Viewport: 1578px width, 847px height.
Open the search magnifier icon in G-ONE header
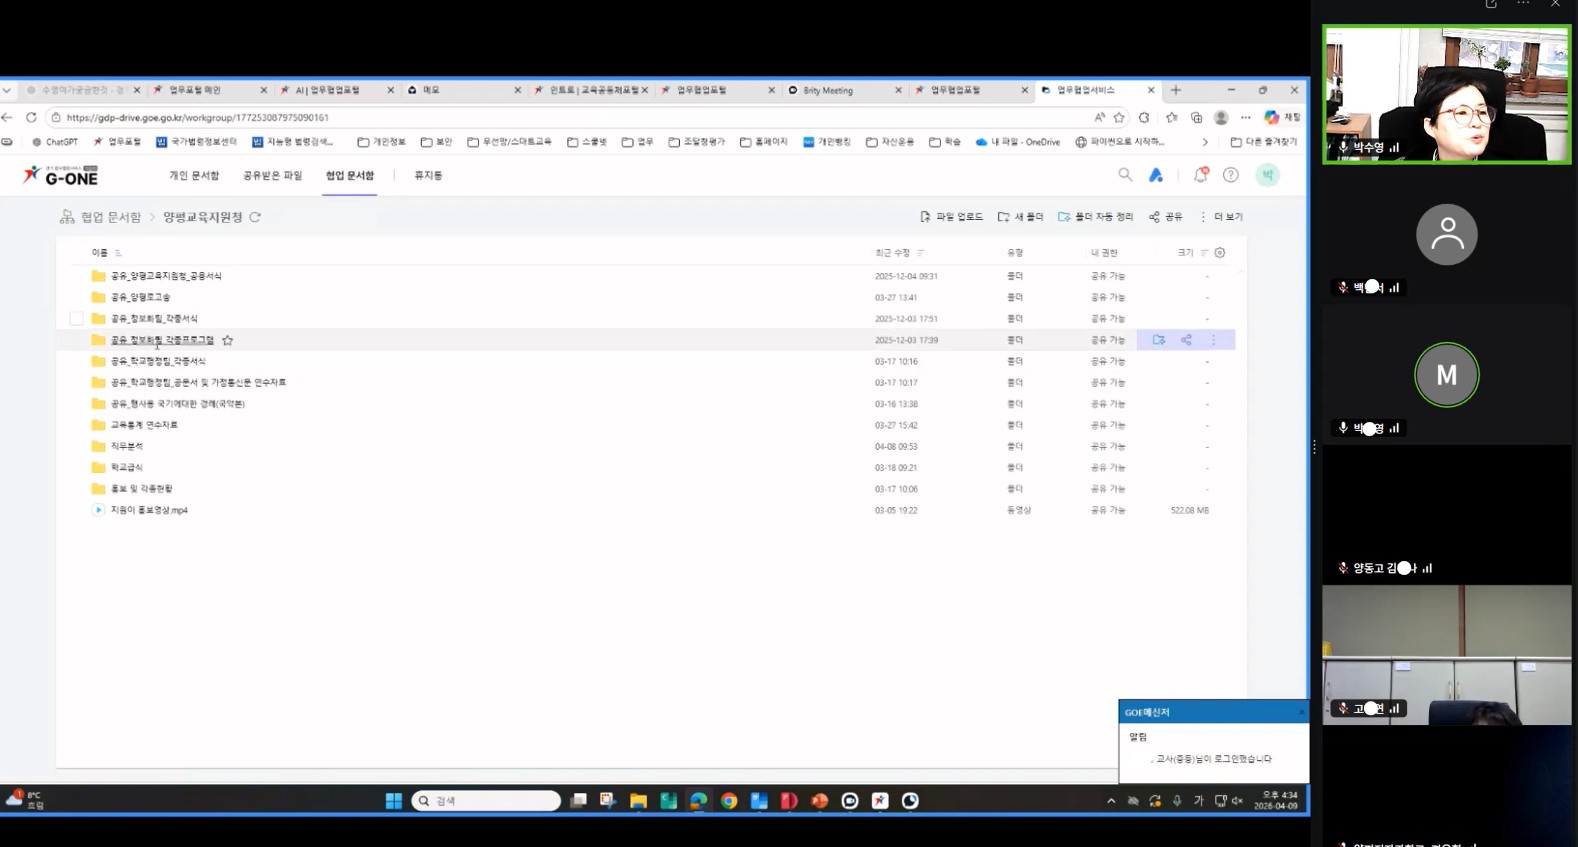pos(1125,175)
